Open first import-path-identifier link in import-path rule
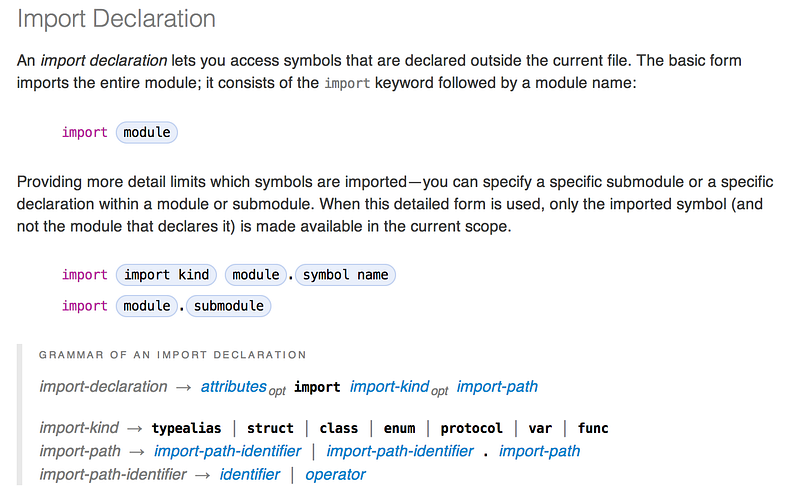Screen dimensions: 800x502 (x=228, y=451)
